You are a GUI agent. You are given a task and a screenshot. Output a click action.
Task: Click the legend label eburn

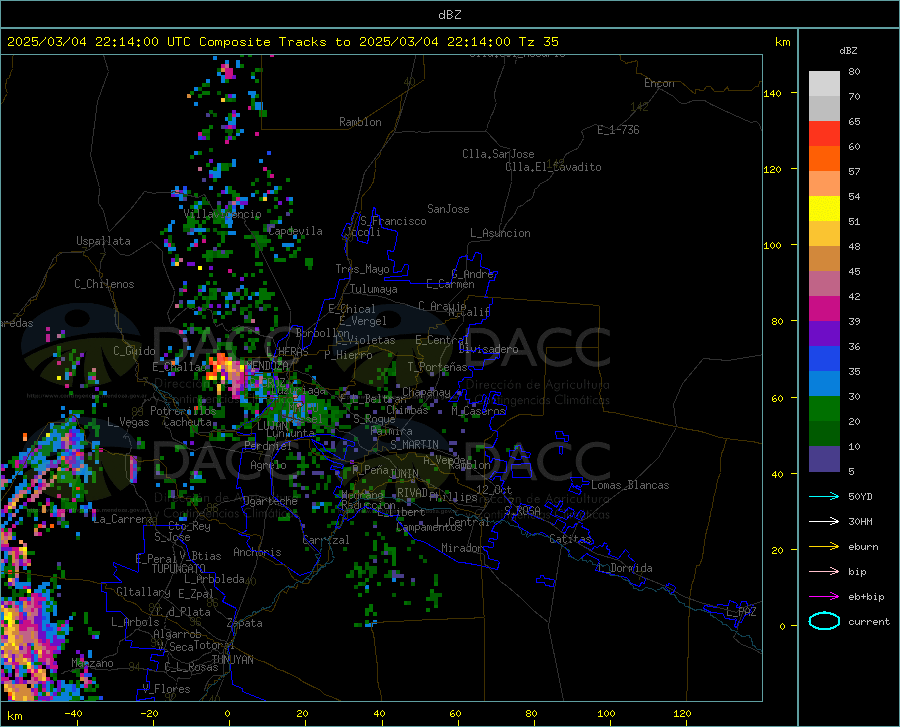click(x=863, y=547)
